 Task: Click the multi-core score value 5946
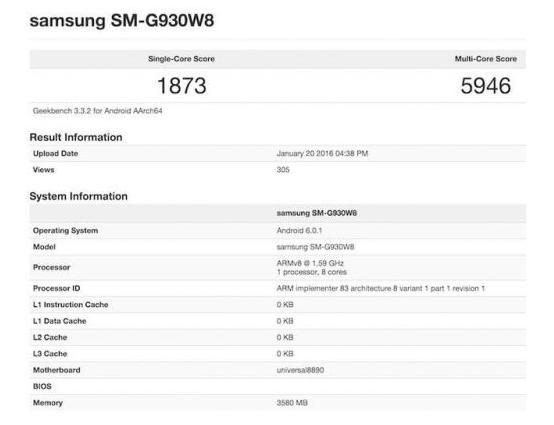tap(485, 86)
